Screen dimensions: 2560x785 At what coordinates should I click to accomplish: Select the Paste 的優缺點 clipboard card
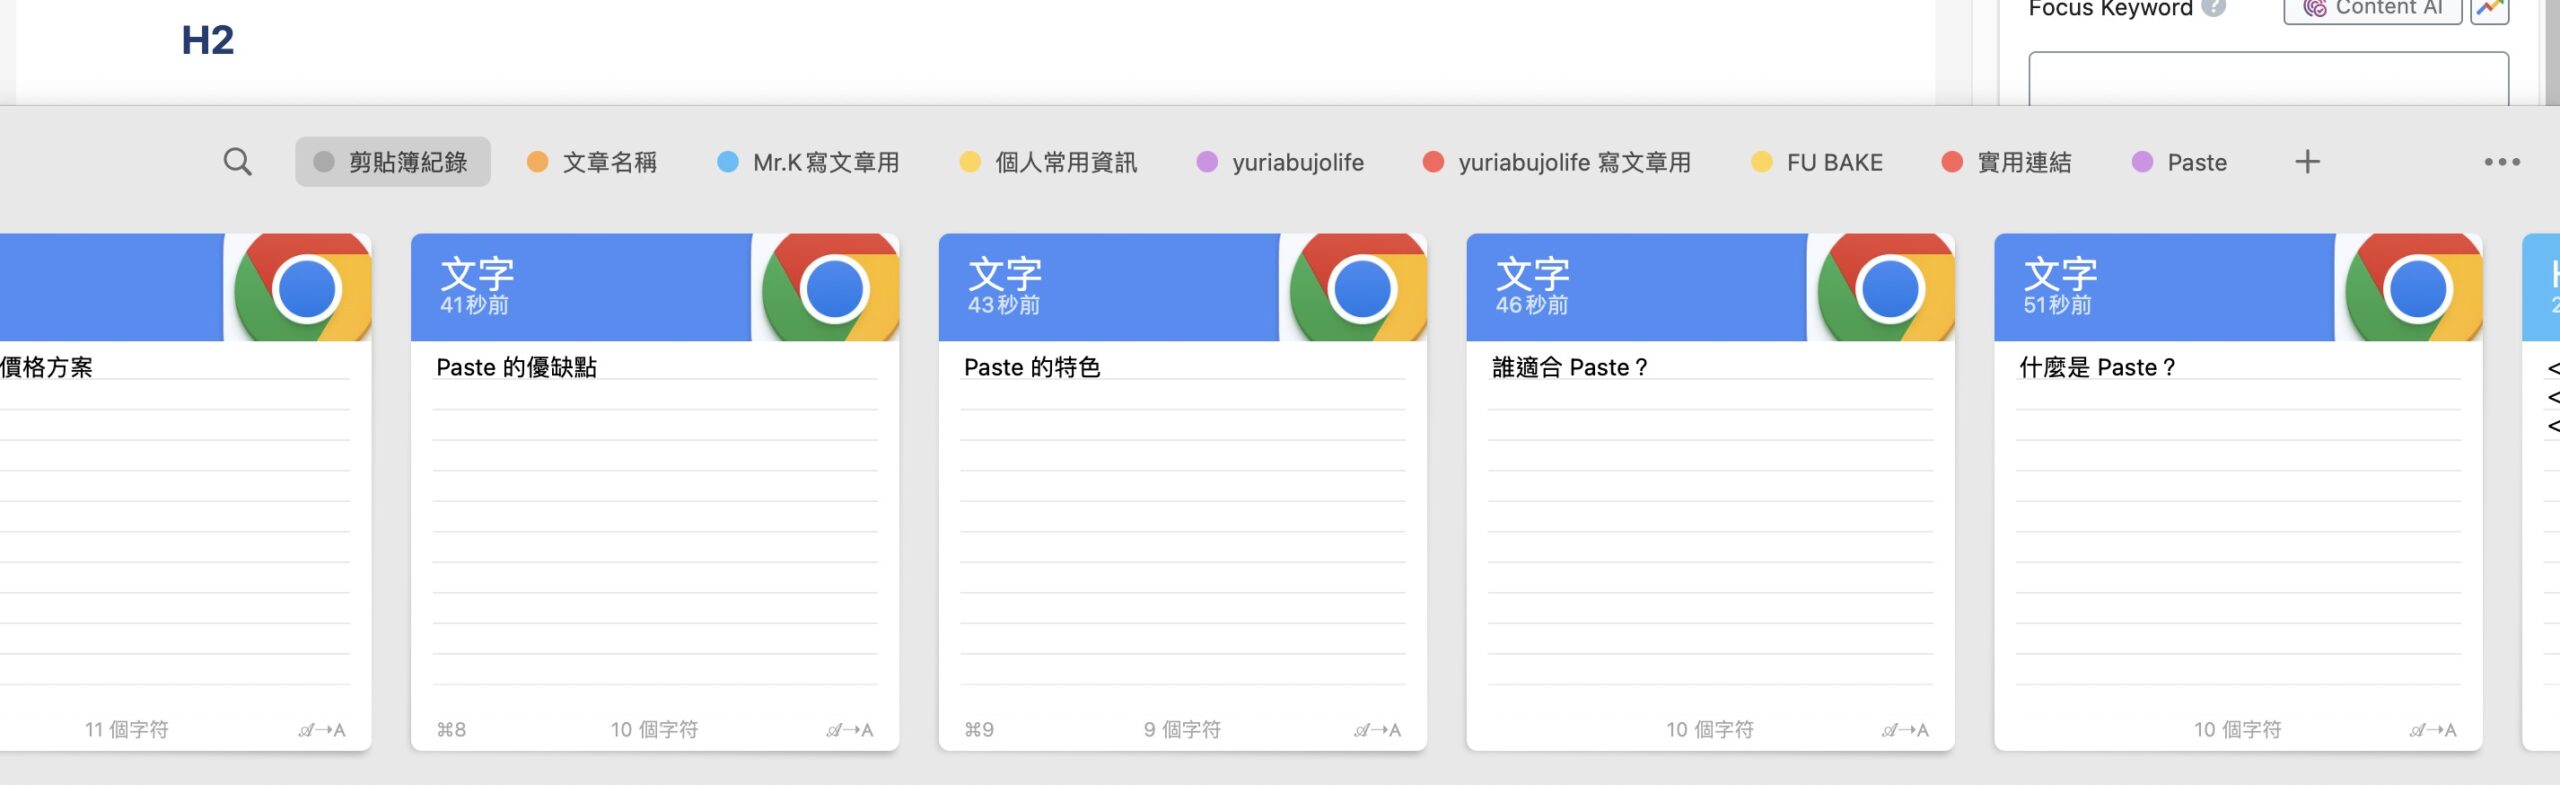tap(655, 492)
